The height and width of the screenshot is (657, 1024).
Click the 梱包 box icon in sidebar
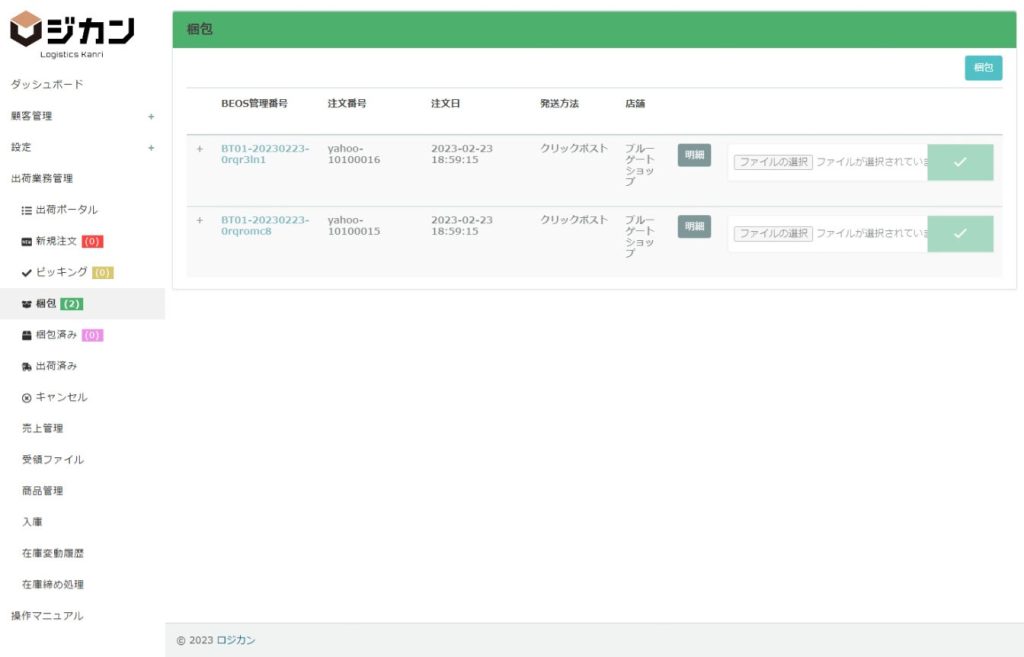[x=27, y=304]
